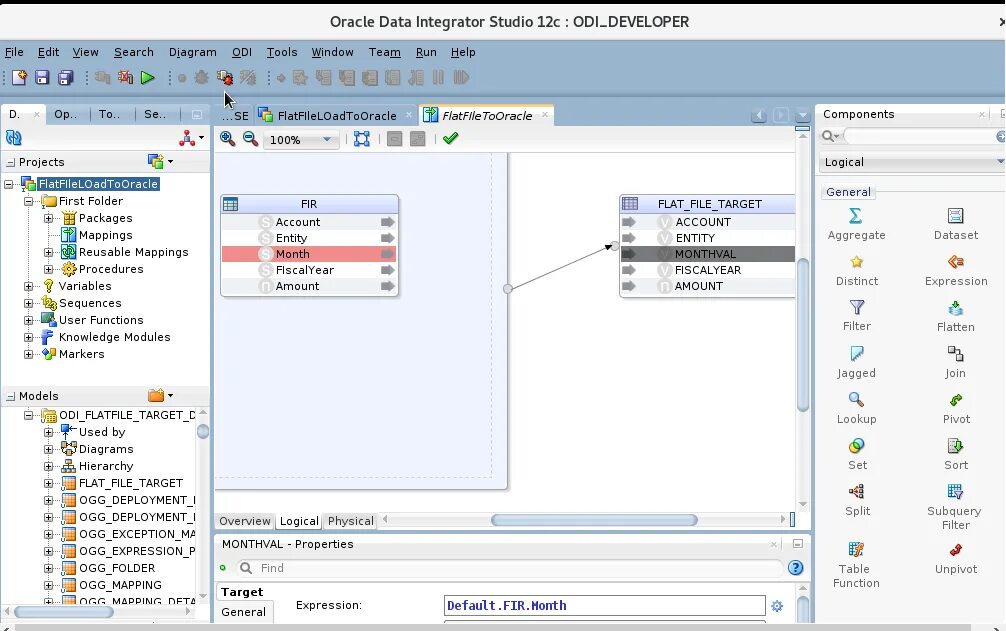Select the Mappings tree item
The height and width of the screenshot is (631, 1006).
click(x=105, y=235)
